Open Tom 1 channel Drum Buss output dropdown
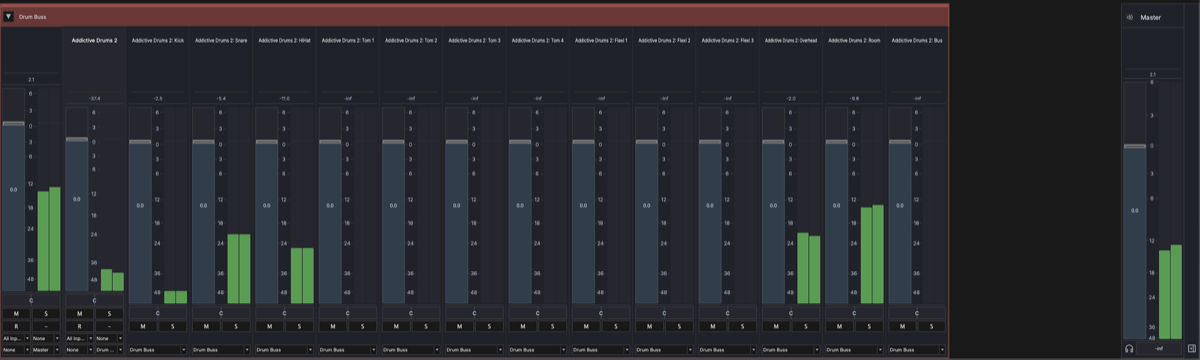 tap(348, 349)
